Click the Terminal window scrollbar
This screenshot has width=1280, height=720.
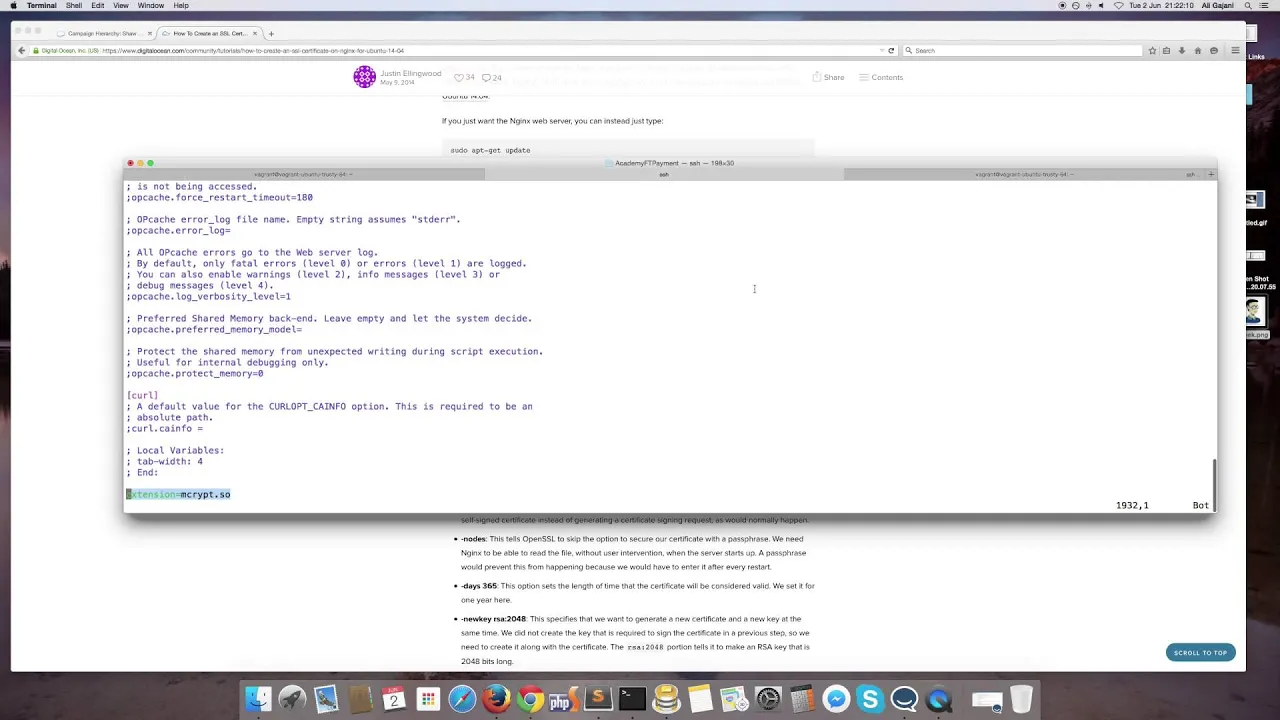[1214, 484]
